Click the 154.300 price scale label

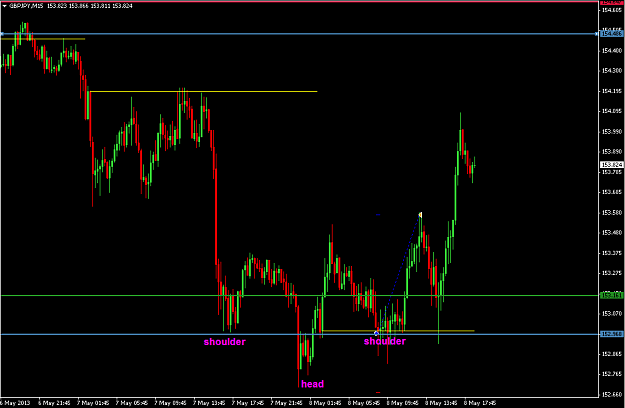pos(611,71)
